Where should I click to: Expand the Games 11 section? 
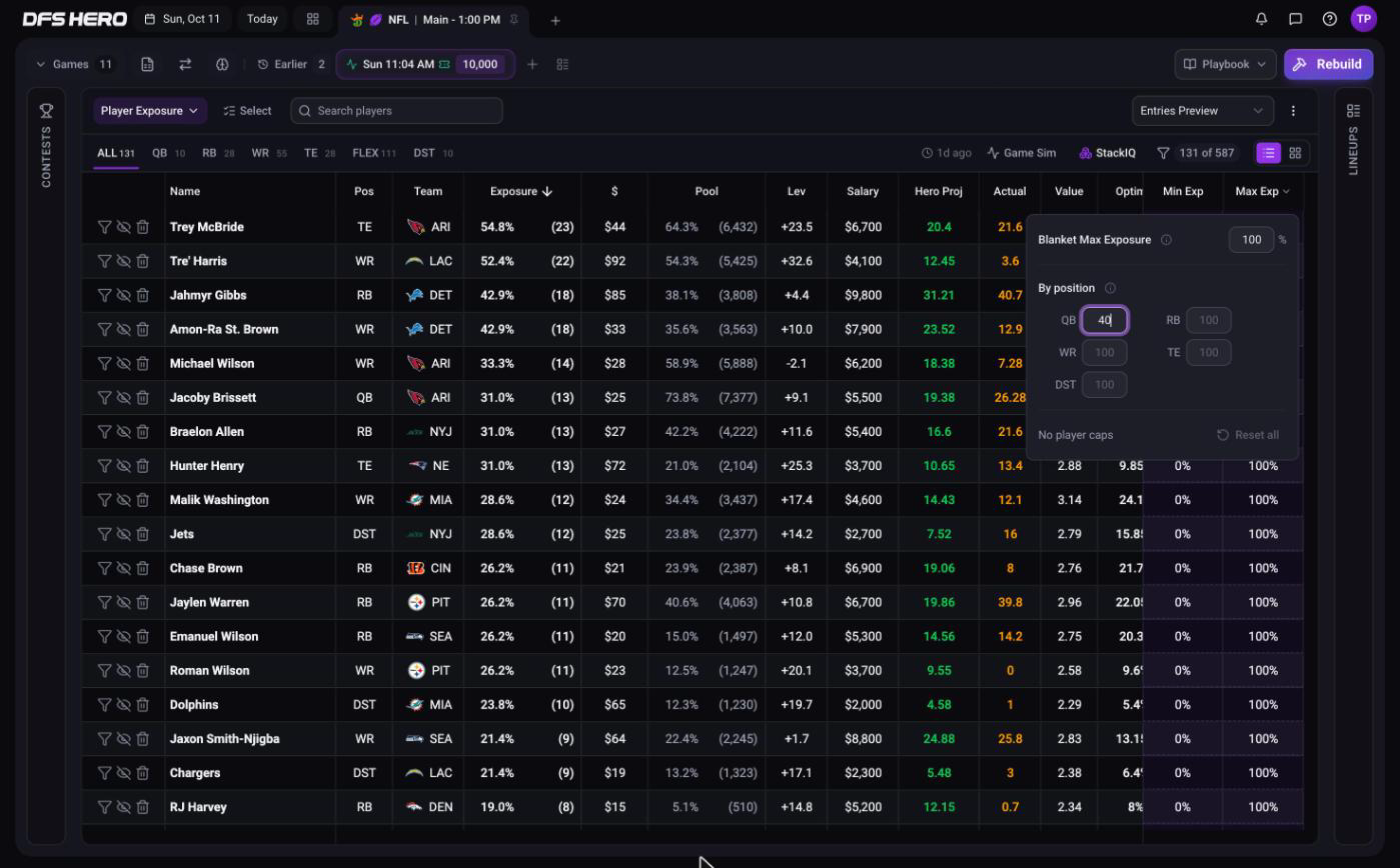click(x=75, y=64)
